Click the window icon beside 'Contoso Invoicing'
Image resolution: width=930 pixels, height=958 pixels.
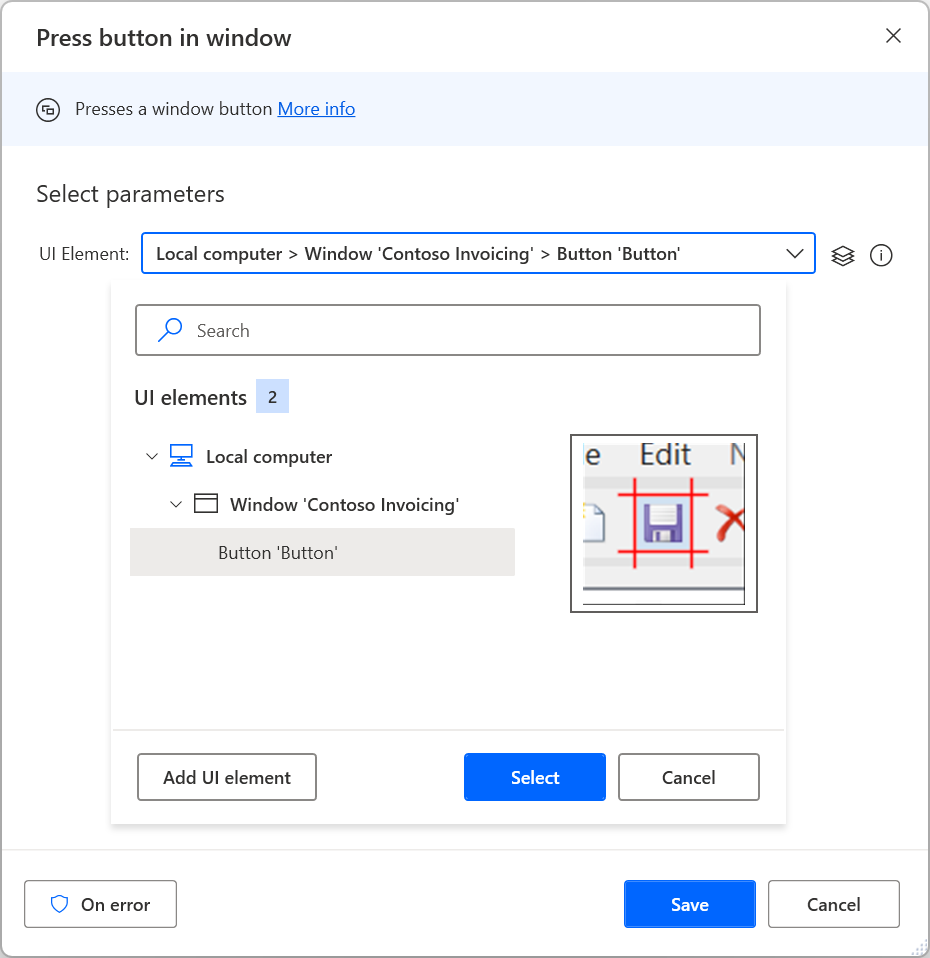click(x=206, y=504)
